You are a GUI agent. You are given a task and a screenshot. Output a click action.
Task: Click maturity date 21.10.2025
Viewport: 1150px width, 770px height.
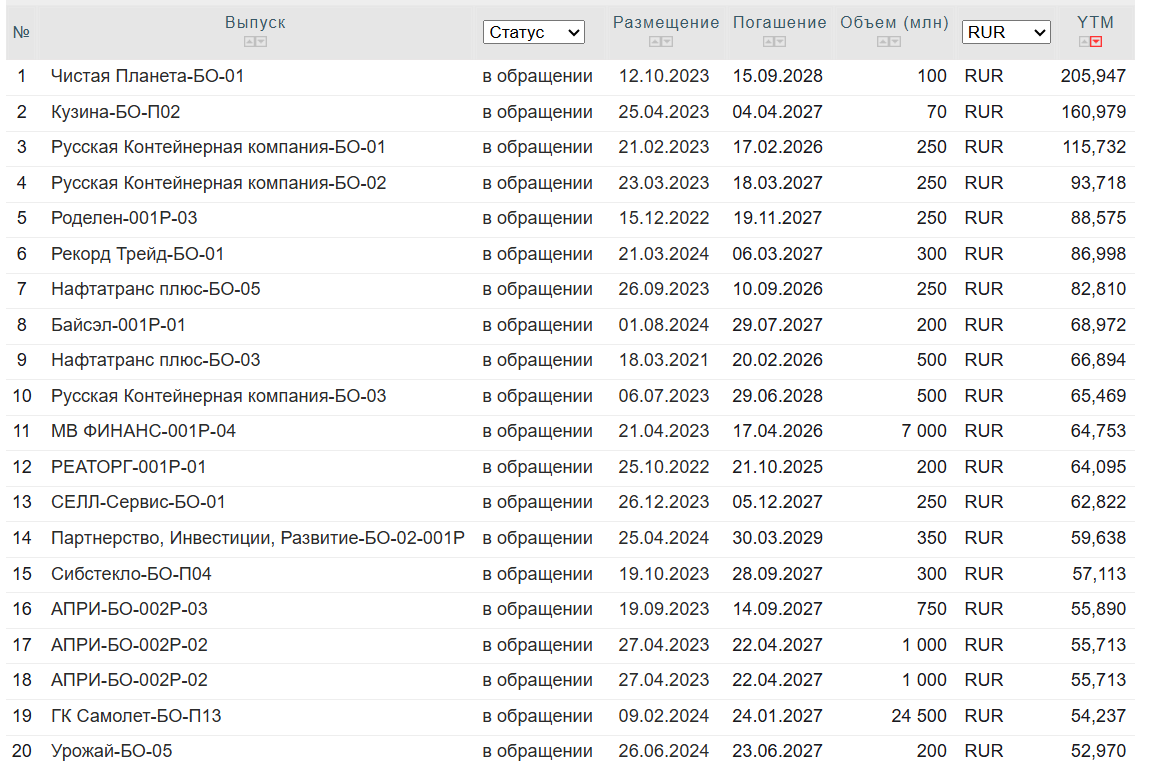777,468
